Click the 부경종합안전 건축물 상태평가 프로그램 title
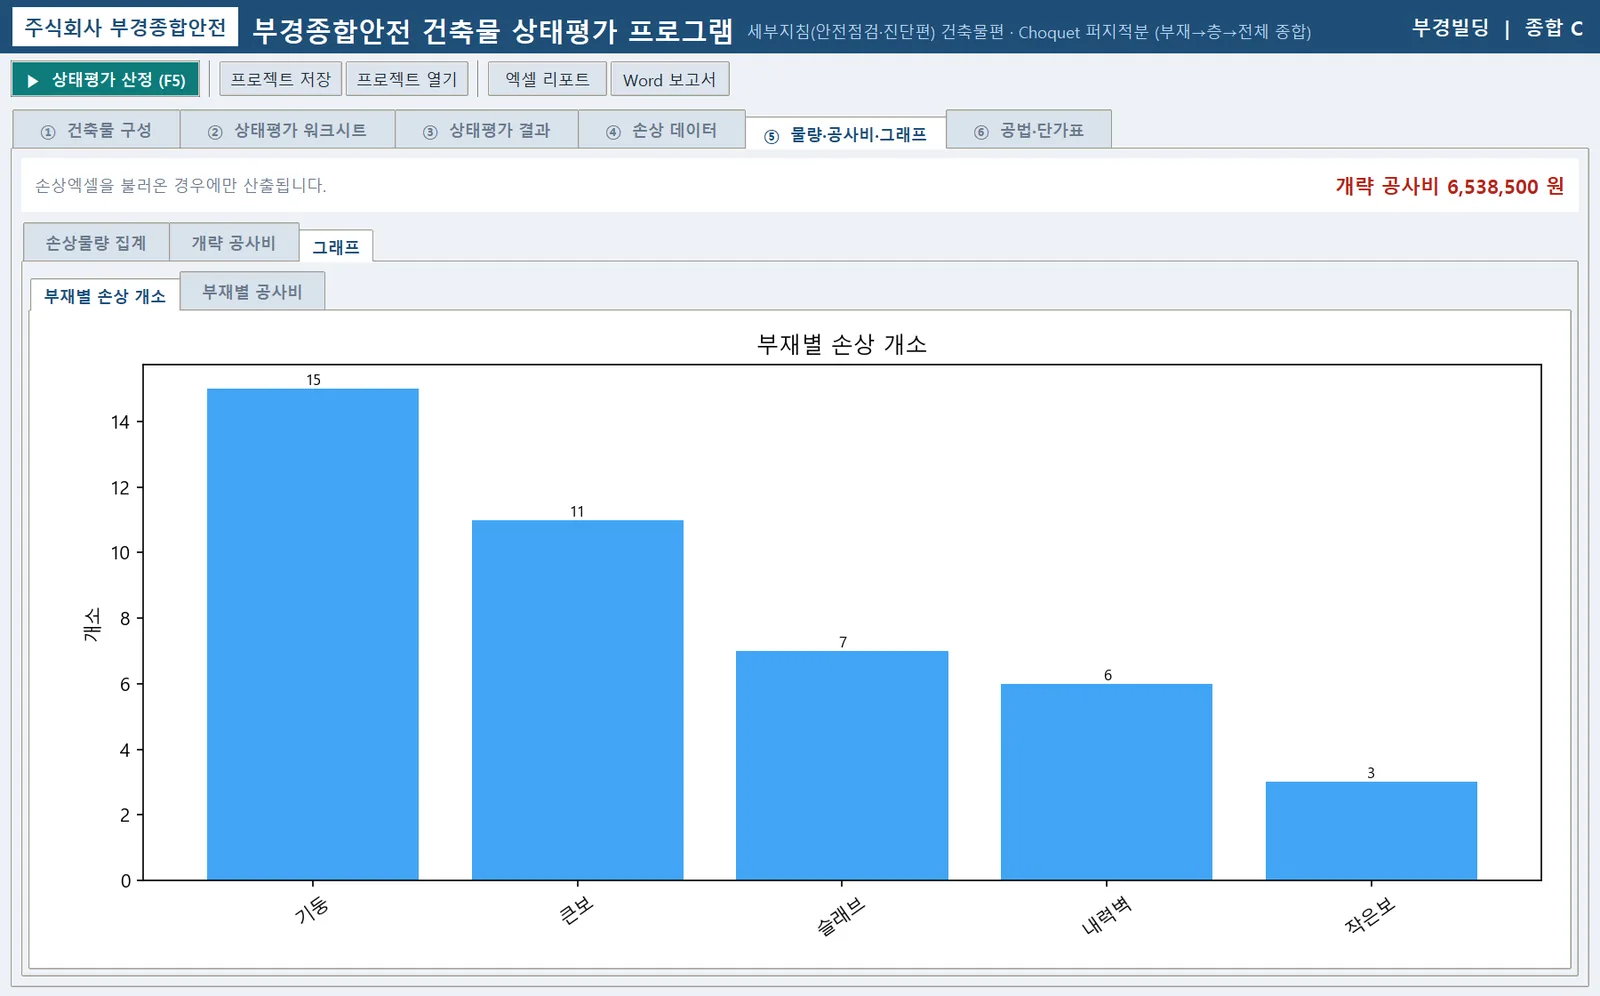This screenshot has width=1600, height=996. tap(493, 31)
